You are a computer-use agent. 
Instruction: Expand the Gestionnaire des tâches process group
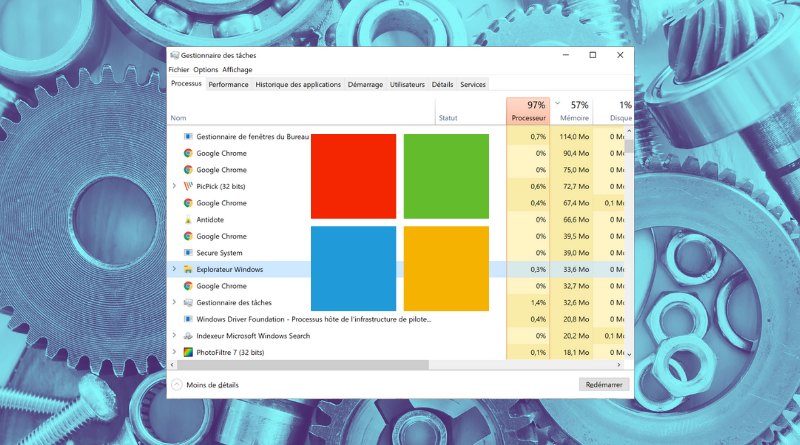tap(174, 302)
